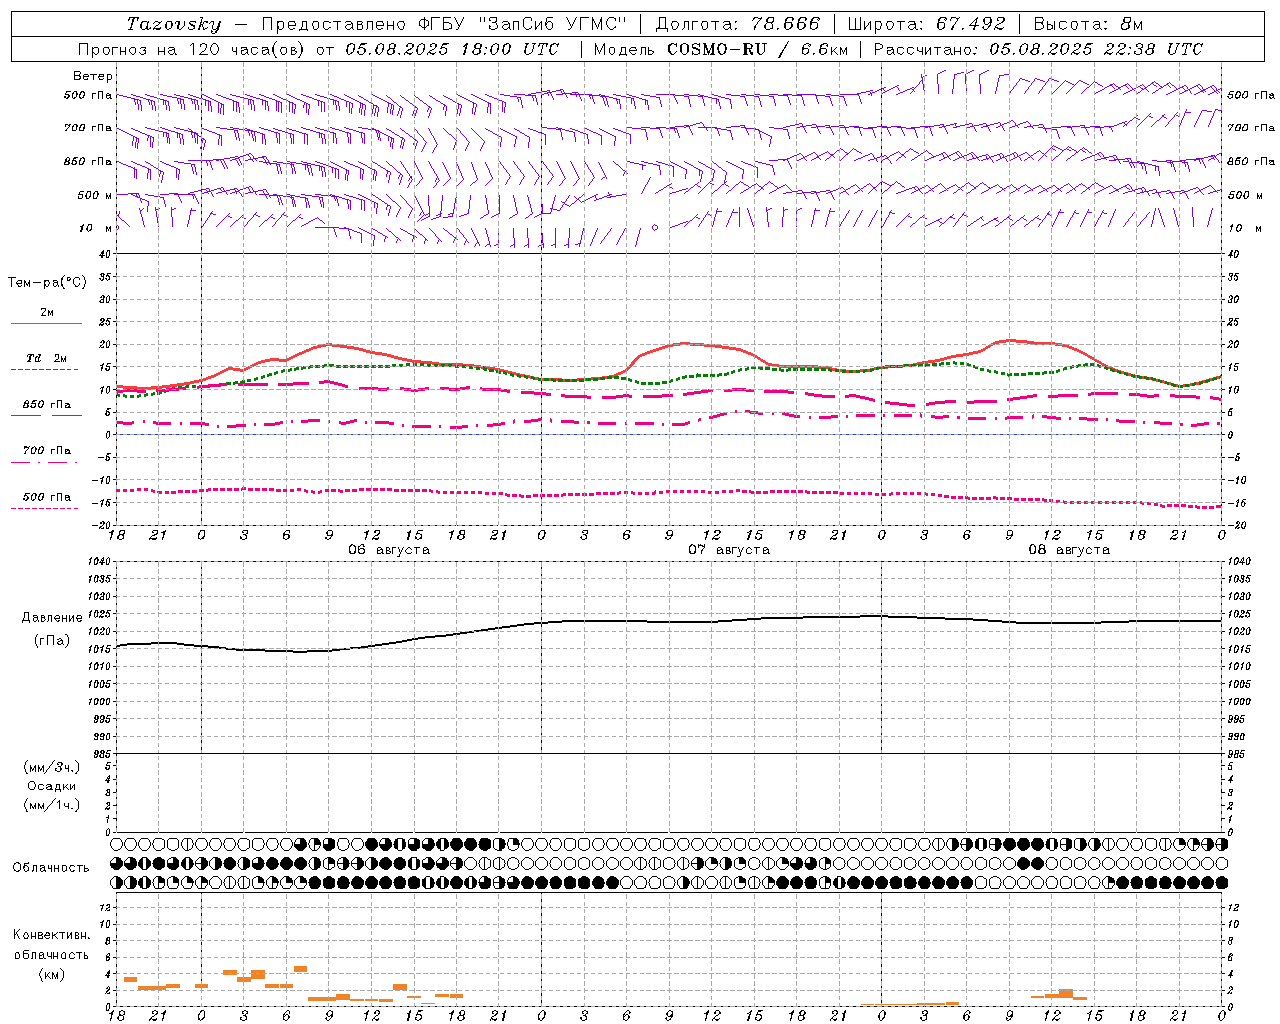This screenshot has height=1024, width=1280.
Task: Click the "(гПа)" unit label under Давление
Action: click(x=52, y=640)
